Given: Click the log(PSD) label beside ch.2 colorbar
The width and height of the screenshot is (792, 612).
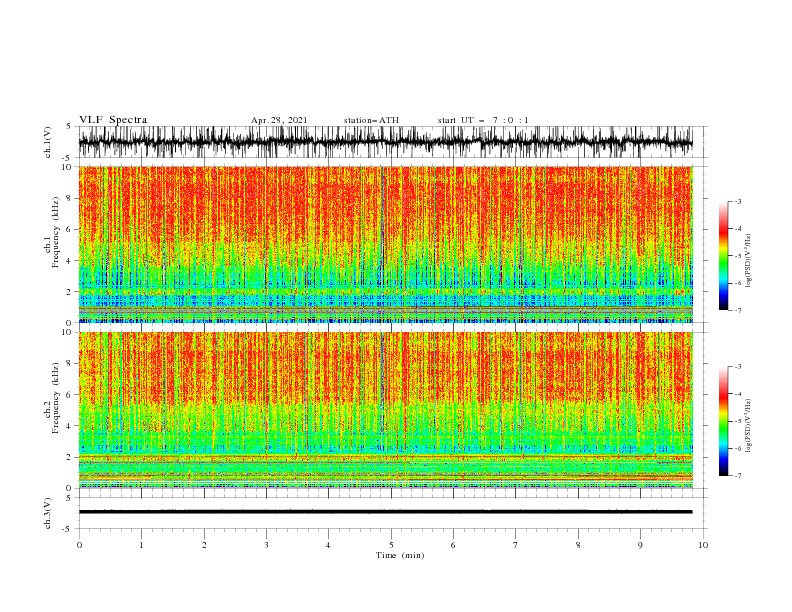Looking at the screenshot, I should click(748, 426).
